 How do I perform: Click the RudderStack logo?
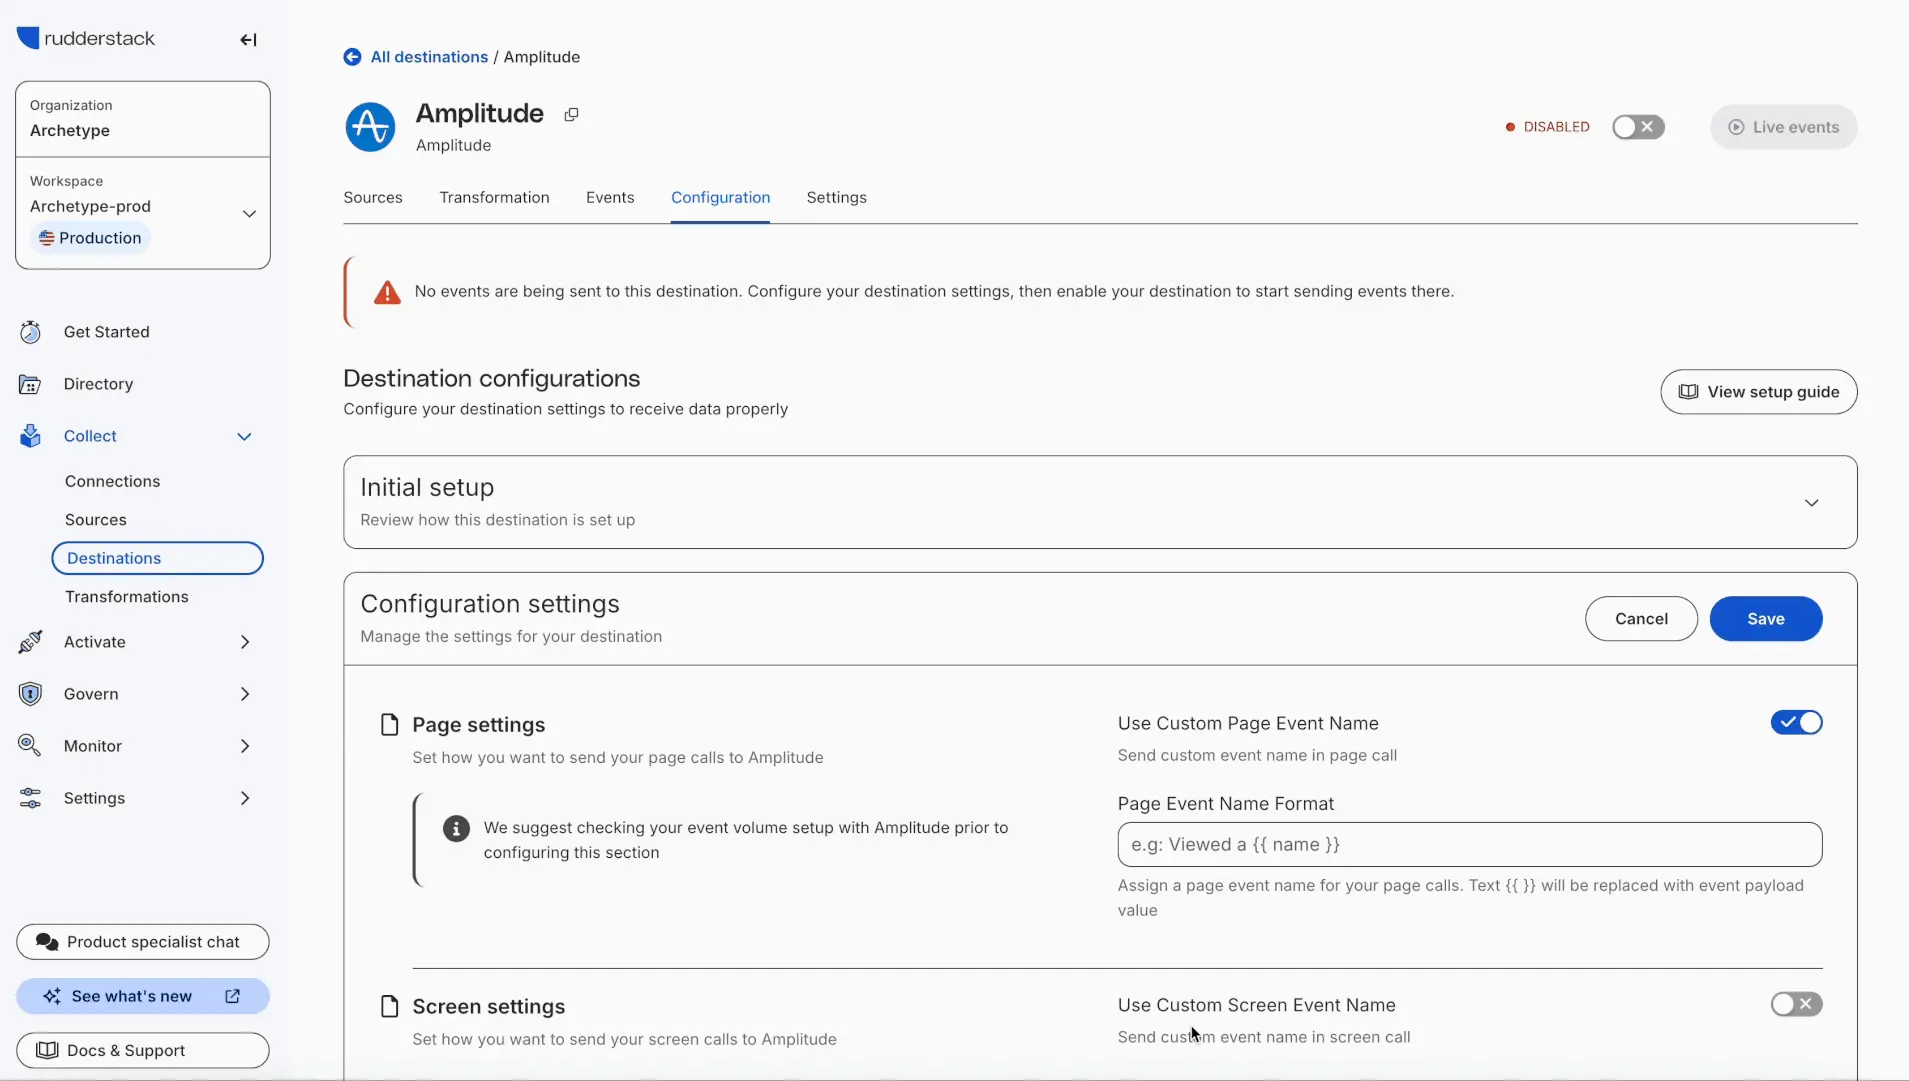click(x=86, y=38)
